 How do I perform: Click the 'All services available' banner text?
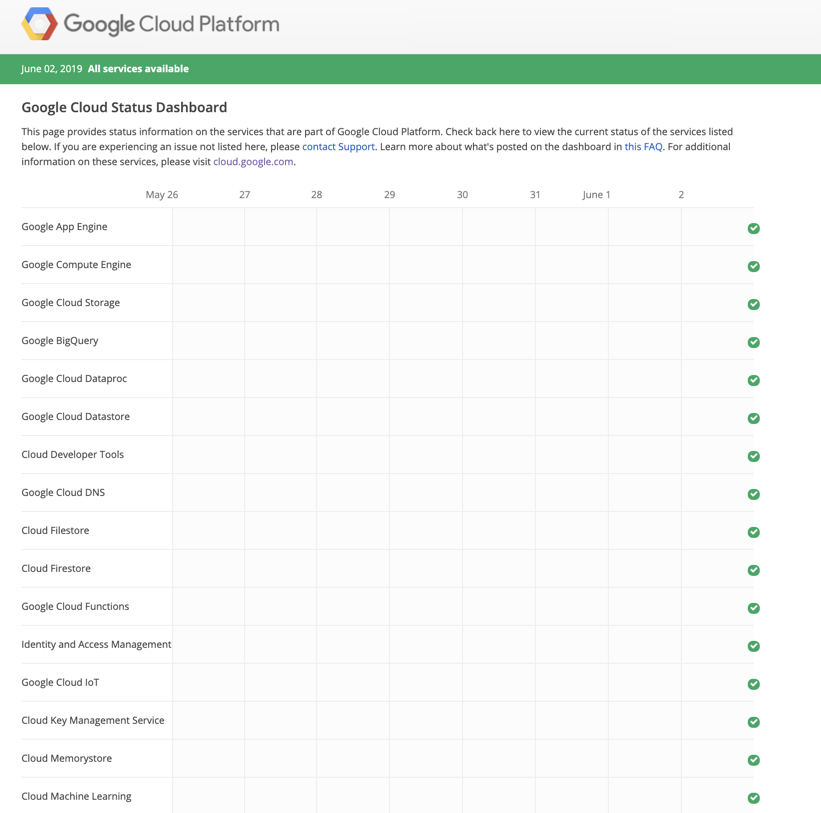coord(138,69)
